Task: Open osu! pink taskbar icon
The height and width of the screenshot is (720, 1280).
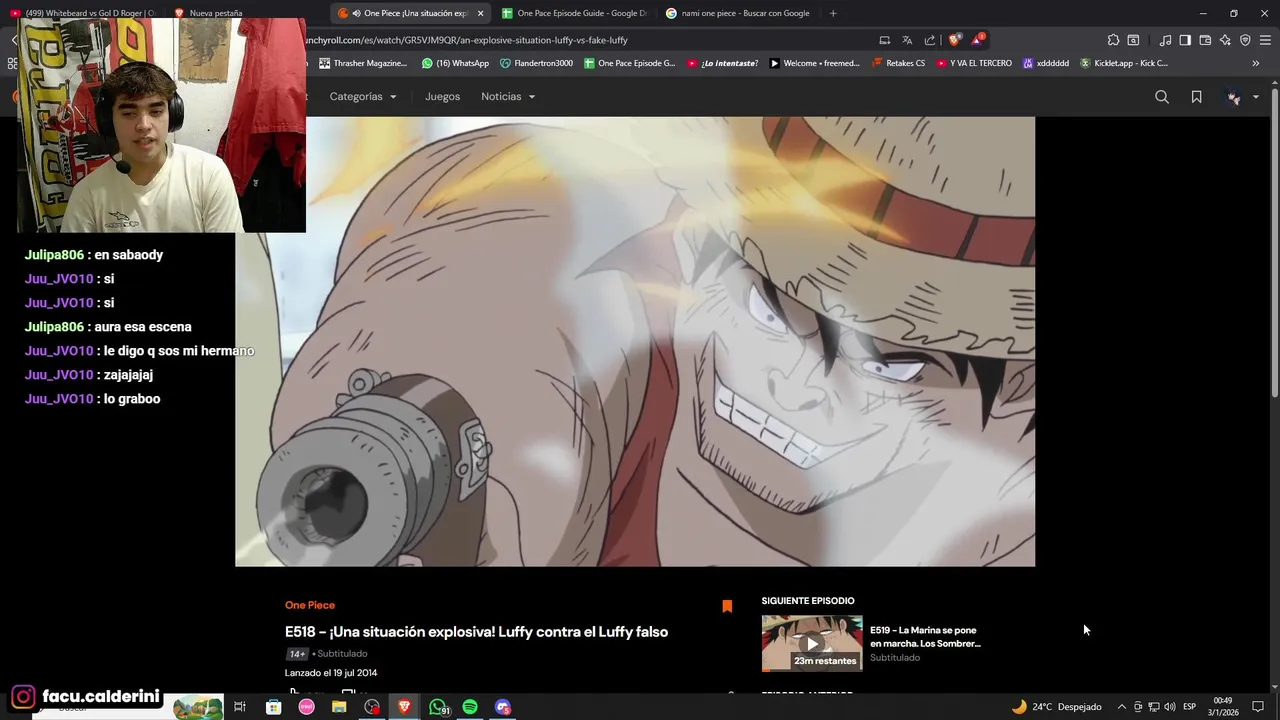Action: [x=306, y=707]
